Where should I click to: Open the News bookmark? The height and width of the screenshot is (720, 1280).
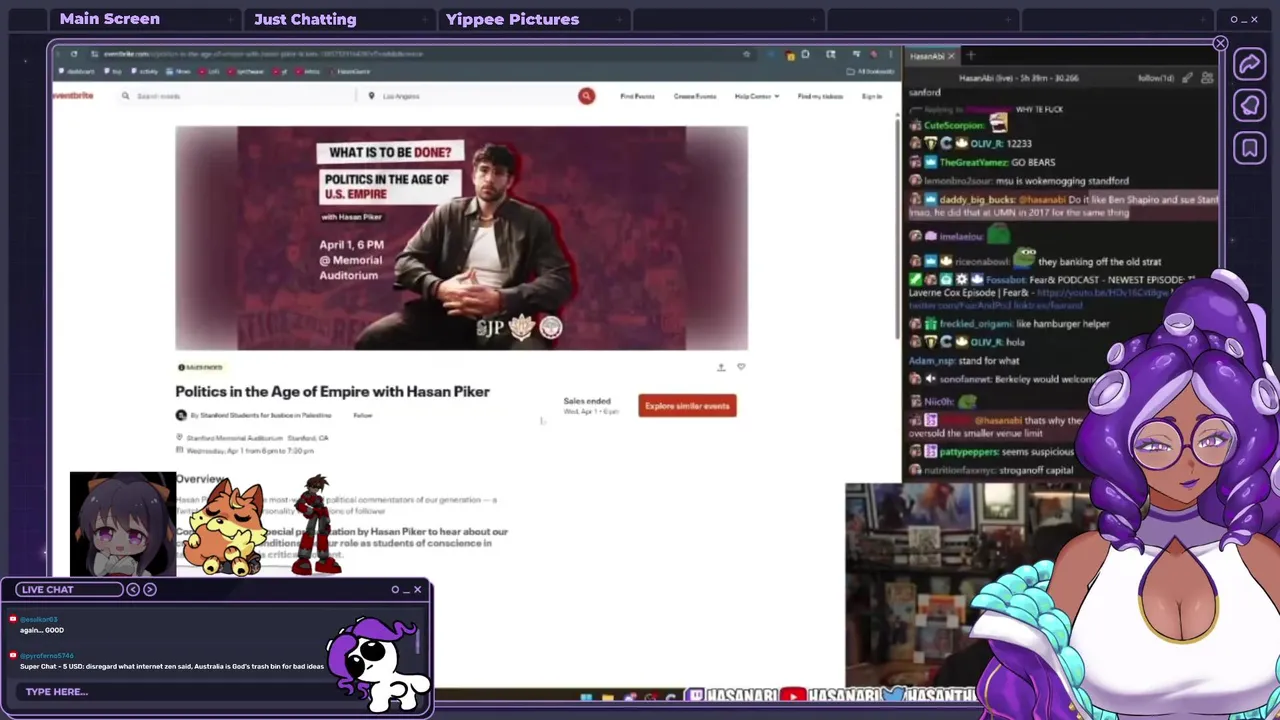coord(180,71)
